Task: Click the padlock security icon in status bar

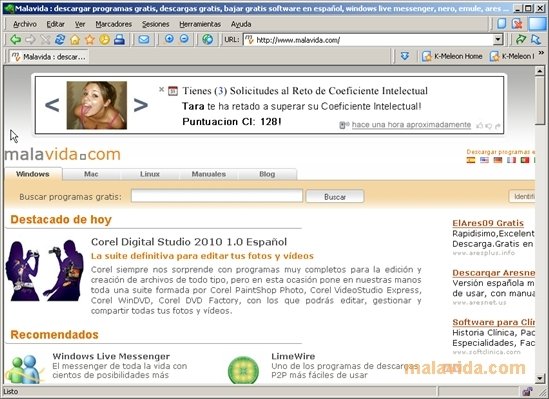Action: click(528, 391)
